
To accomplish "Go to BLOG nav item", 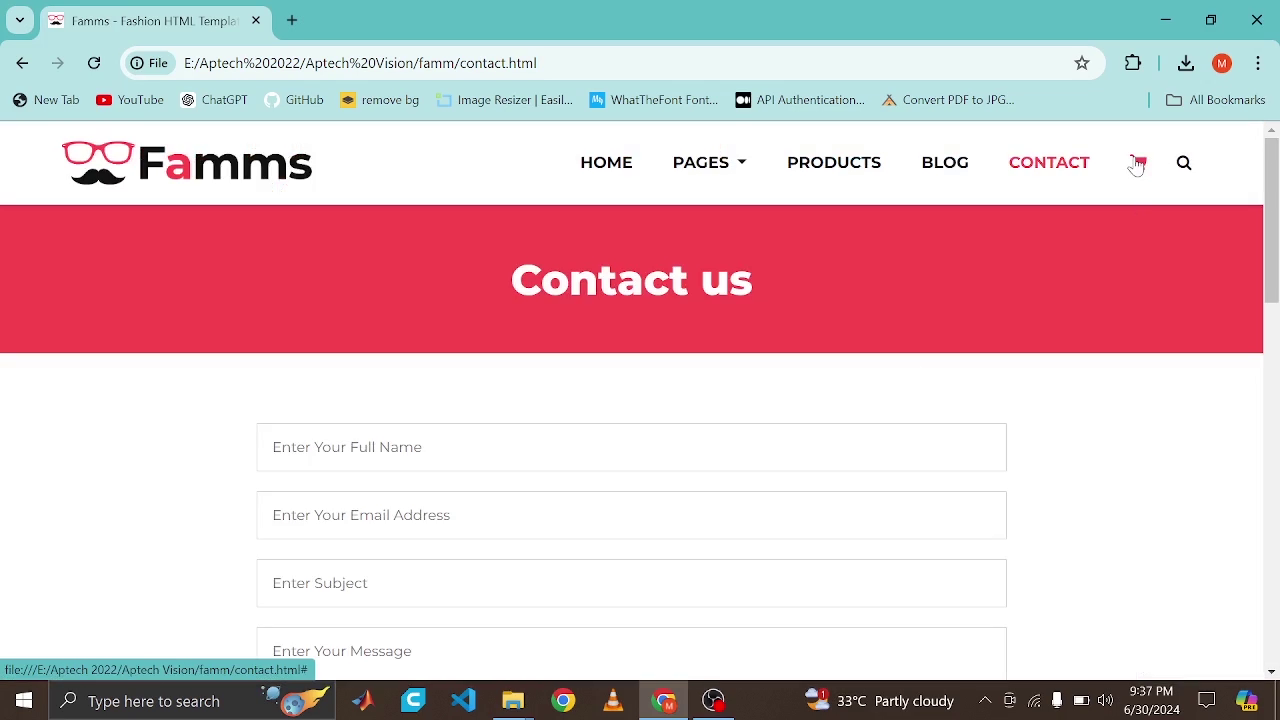I will (945, 162).
